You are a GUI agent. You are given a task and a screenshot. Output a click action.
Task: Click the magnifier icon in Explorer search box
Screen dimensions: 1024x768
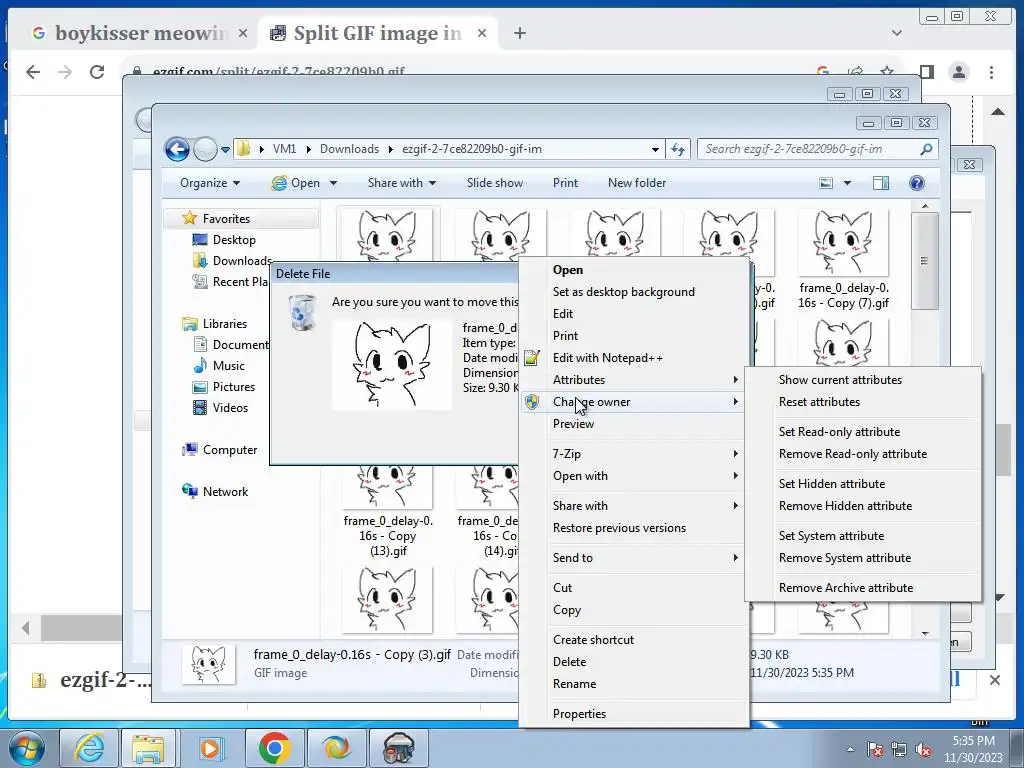tap(926, 149)
